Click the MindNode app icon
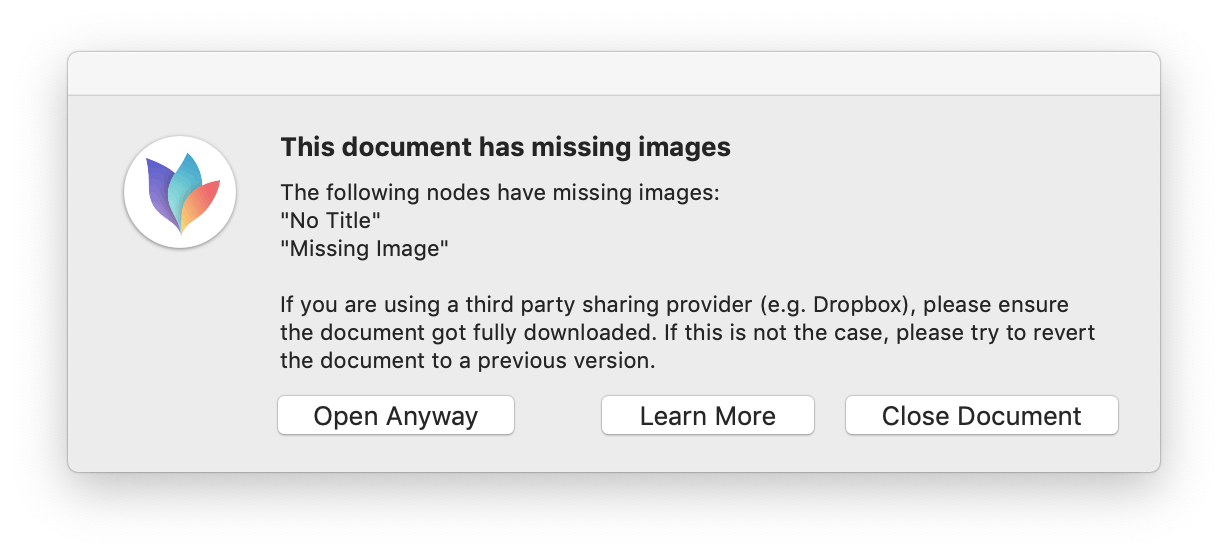 (x=180, y=193)
